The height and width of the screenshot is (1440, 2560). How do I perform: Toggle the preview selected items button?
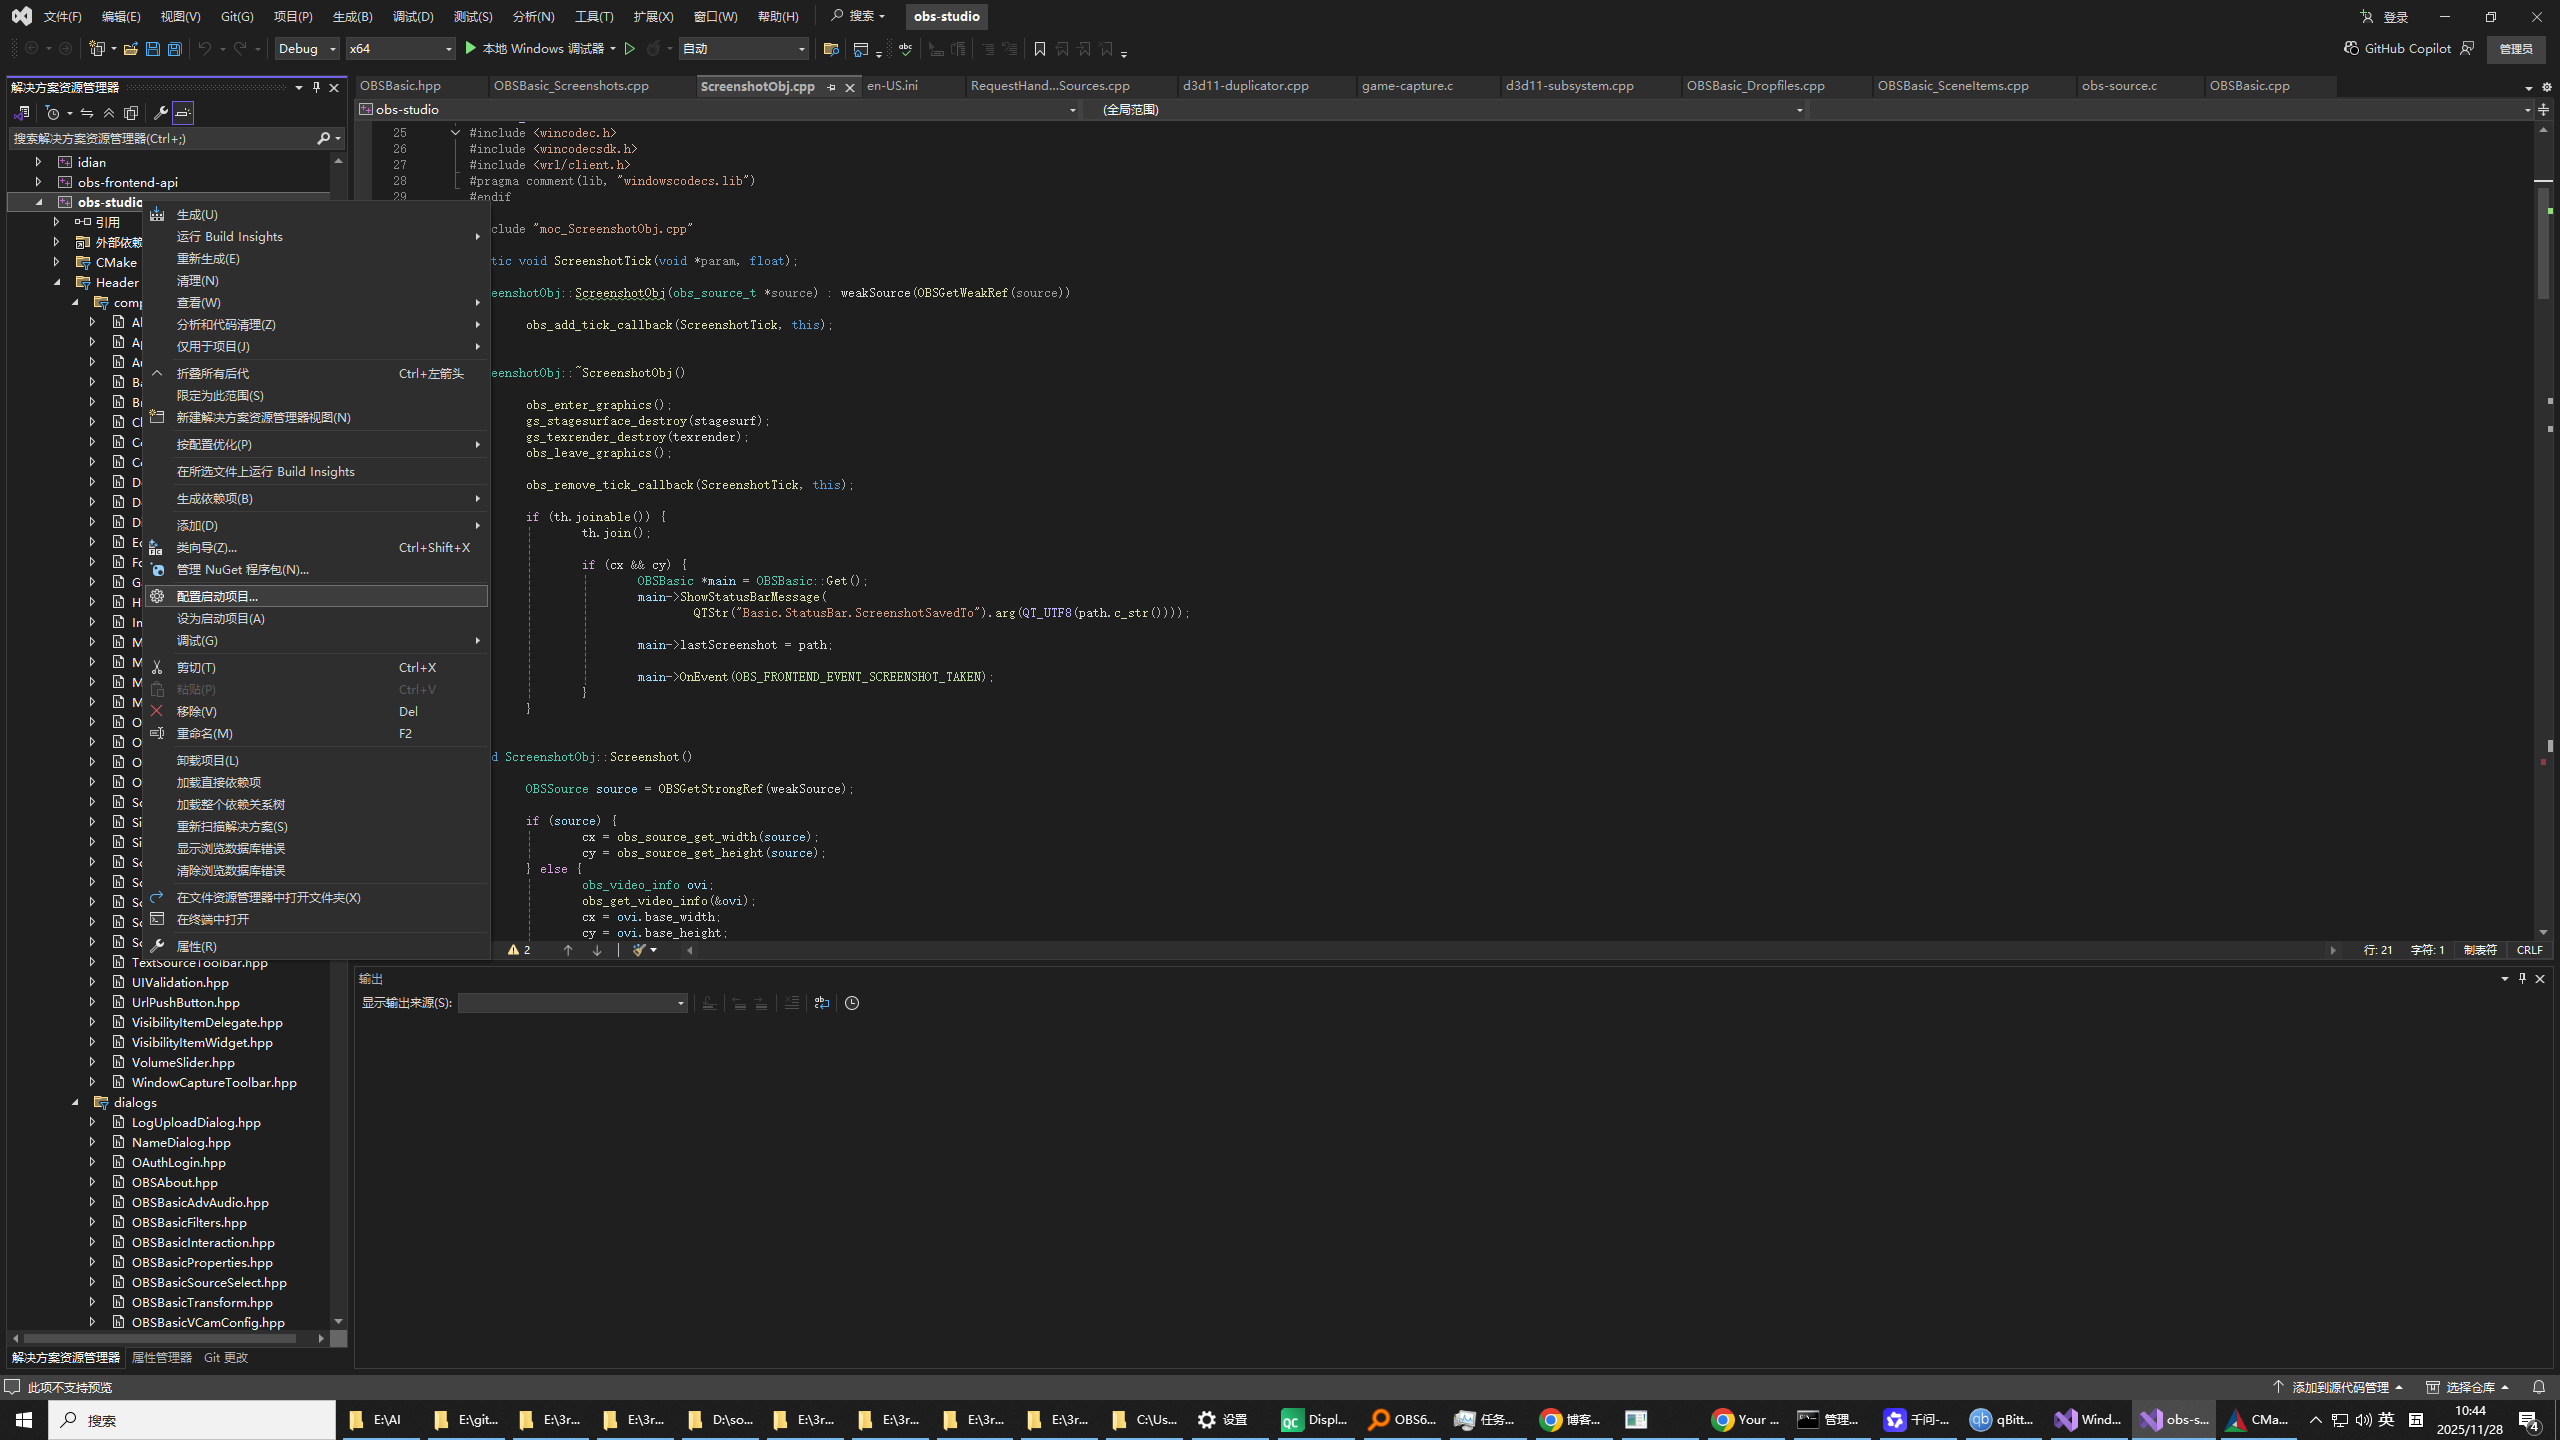coord(183,113)
